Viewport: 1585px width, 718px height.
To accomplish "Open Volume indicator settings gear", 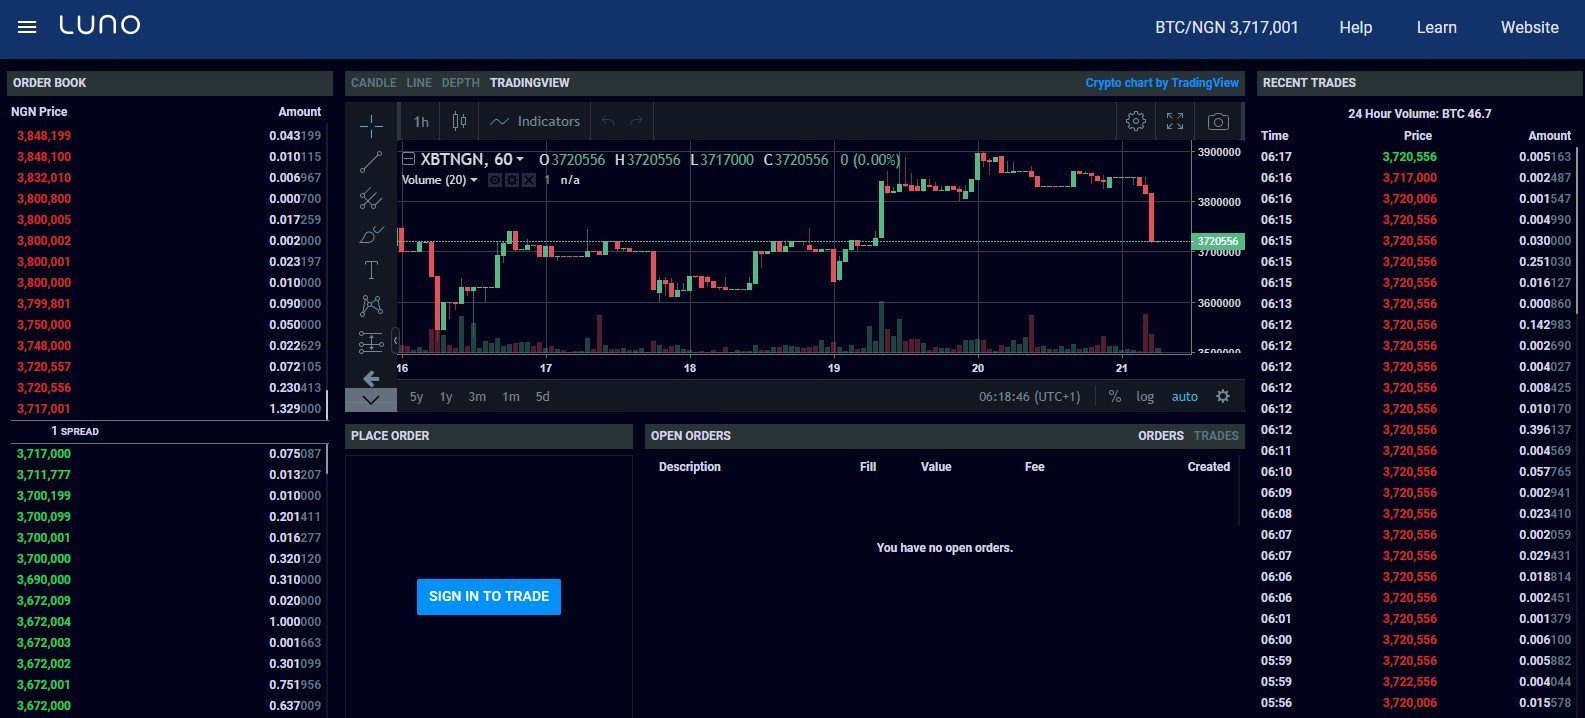I will click(x=512, y=180).
